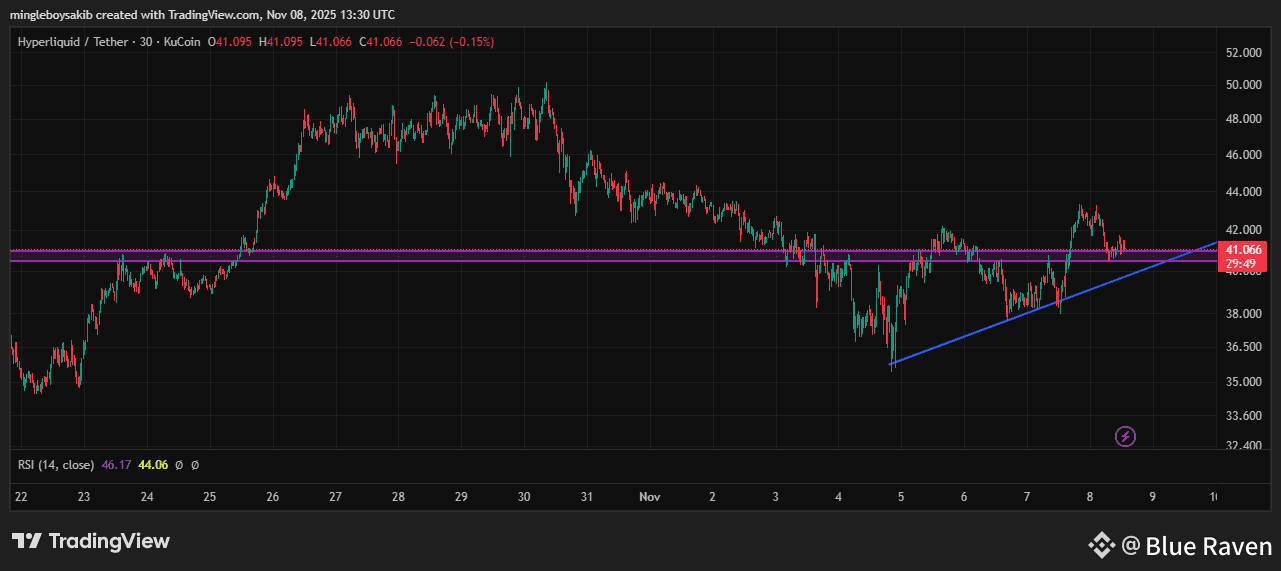Click the purple RSI value 46.17
1281x571 pixels.
coord(117,465)
